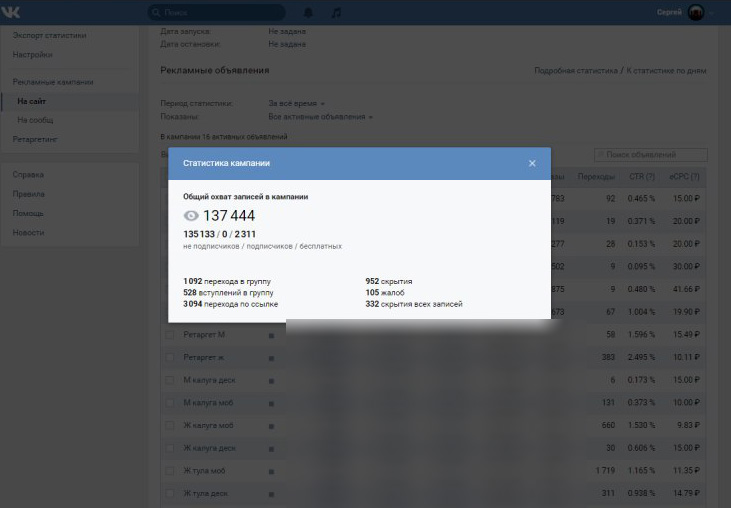Click the 1092 перехода в группу stat
This screenshot has height=508, width=731.
point(227,281)
